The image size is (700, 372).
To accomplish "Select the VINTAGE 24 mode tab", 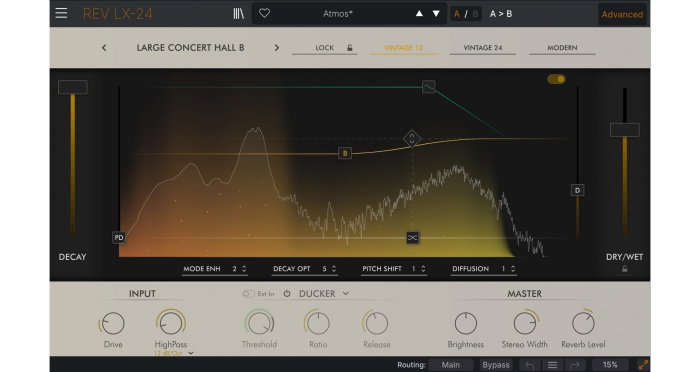I will 483,48.
